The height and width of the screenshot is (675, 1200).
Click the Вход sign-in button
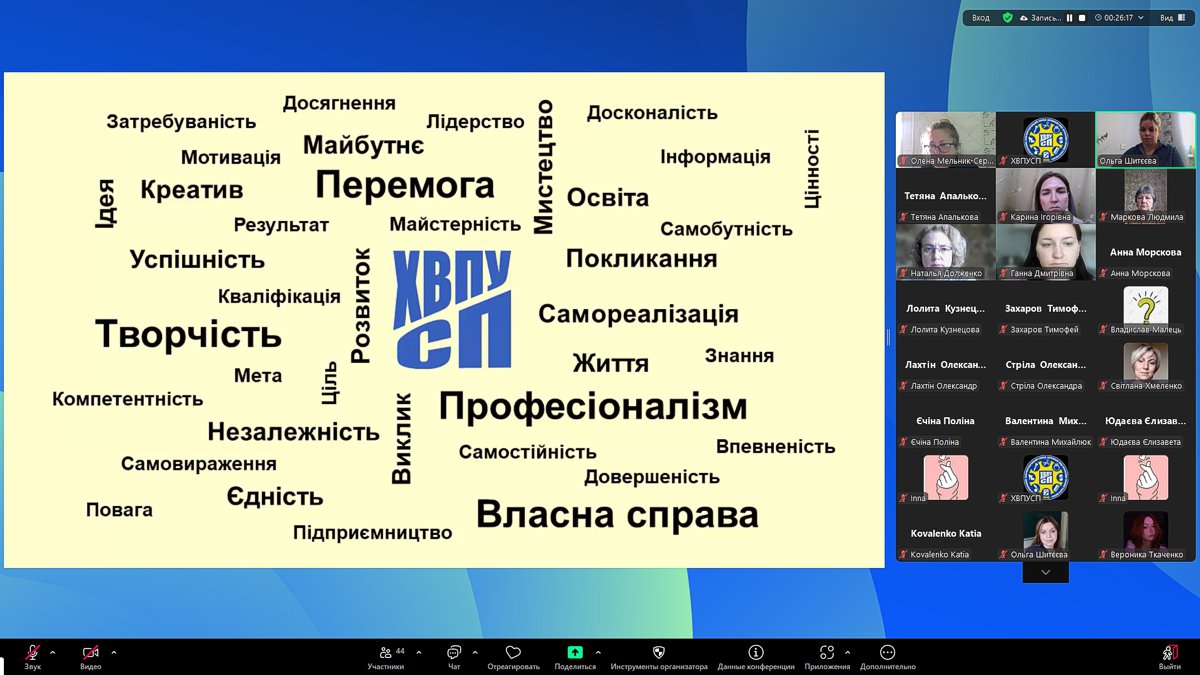[x=981, y=18]
